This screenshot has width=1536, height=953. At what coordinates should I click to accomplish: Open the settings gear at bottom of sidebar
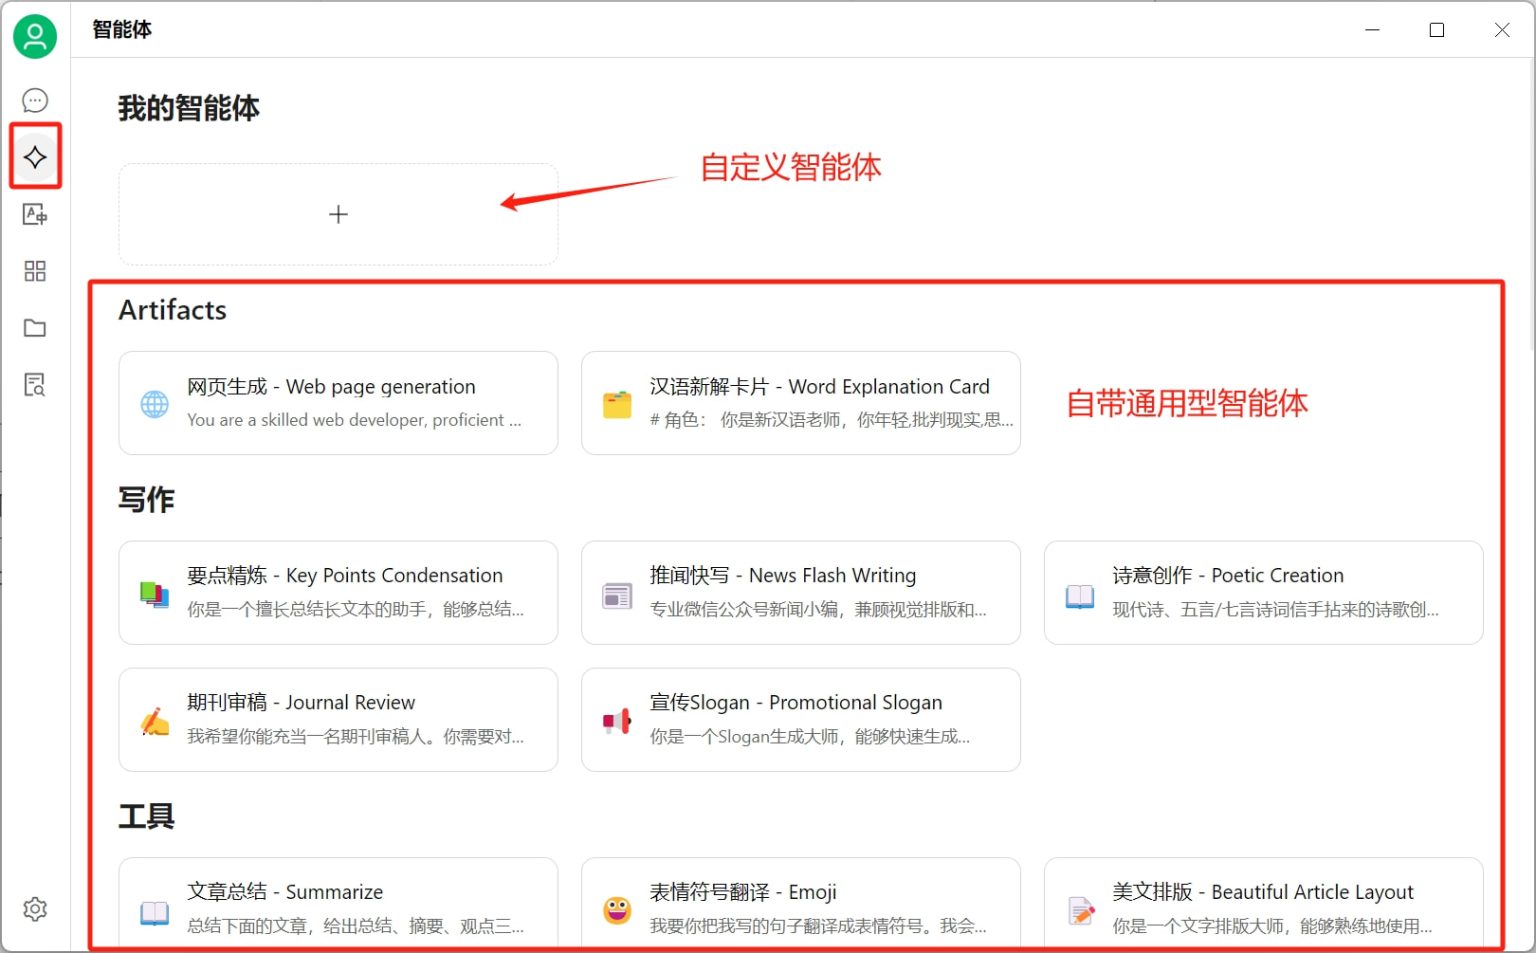[x=35, y=908]
